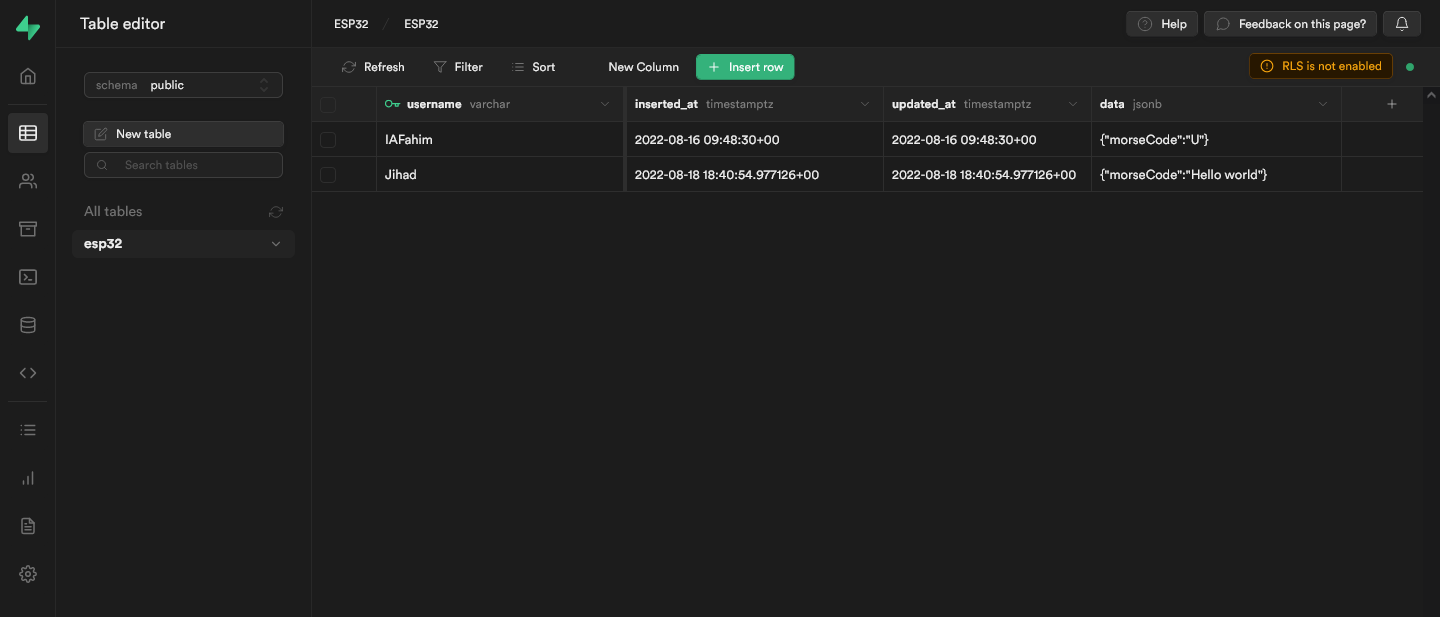This screenshot has width=1440, height=617.
Task: Open the Database icon in sidebar
Action: click(x=28, y=325)
